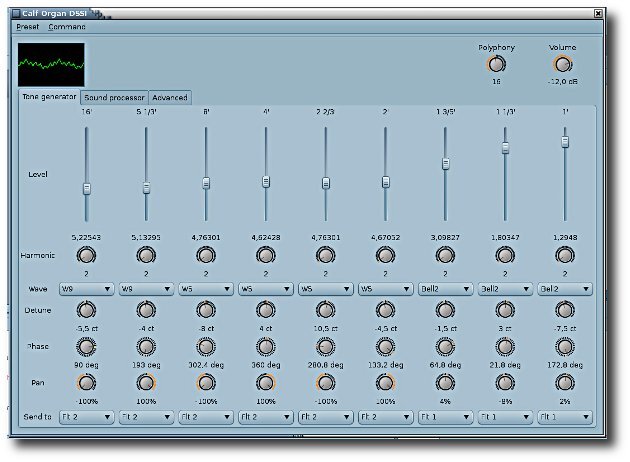Switch to the Sound processor tab
The height and width of the screenshot is (462, 630).
[x=114, y=98]
